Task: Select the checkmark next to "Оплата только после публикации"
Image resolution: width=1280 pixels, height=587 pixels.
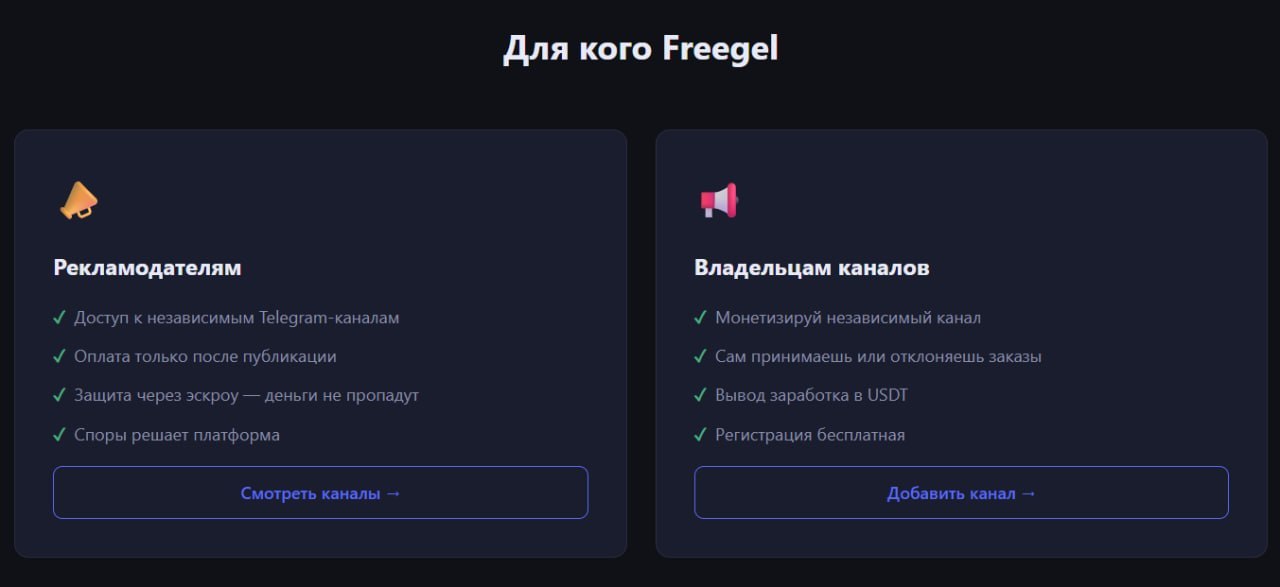Action: click(x=59, y=357)
